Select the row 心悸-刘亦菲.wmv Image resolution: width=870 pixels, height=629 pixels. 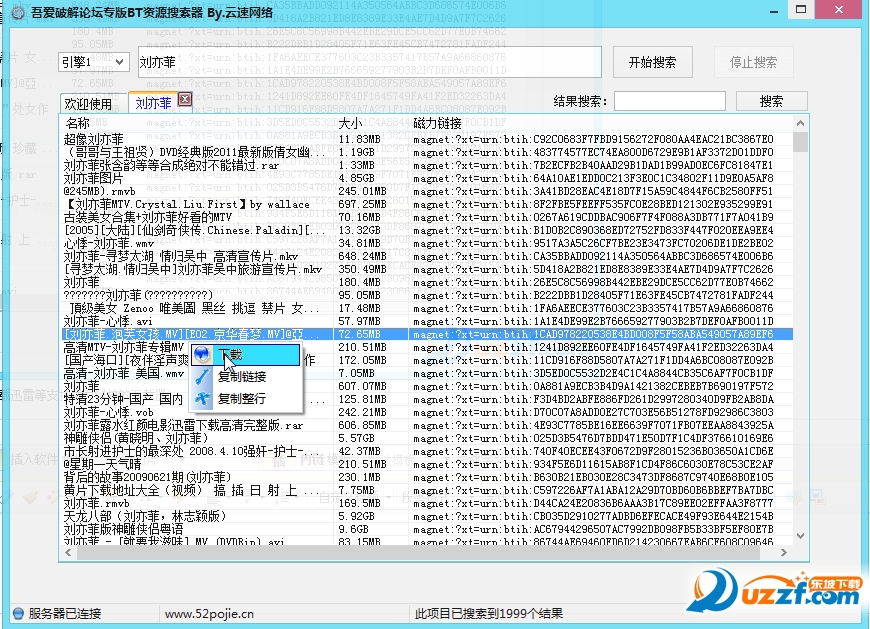[x=427, y=244]
